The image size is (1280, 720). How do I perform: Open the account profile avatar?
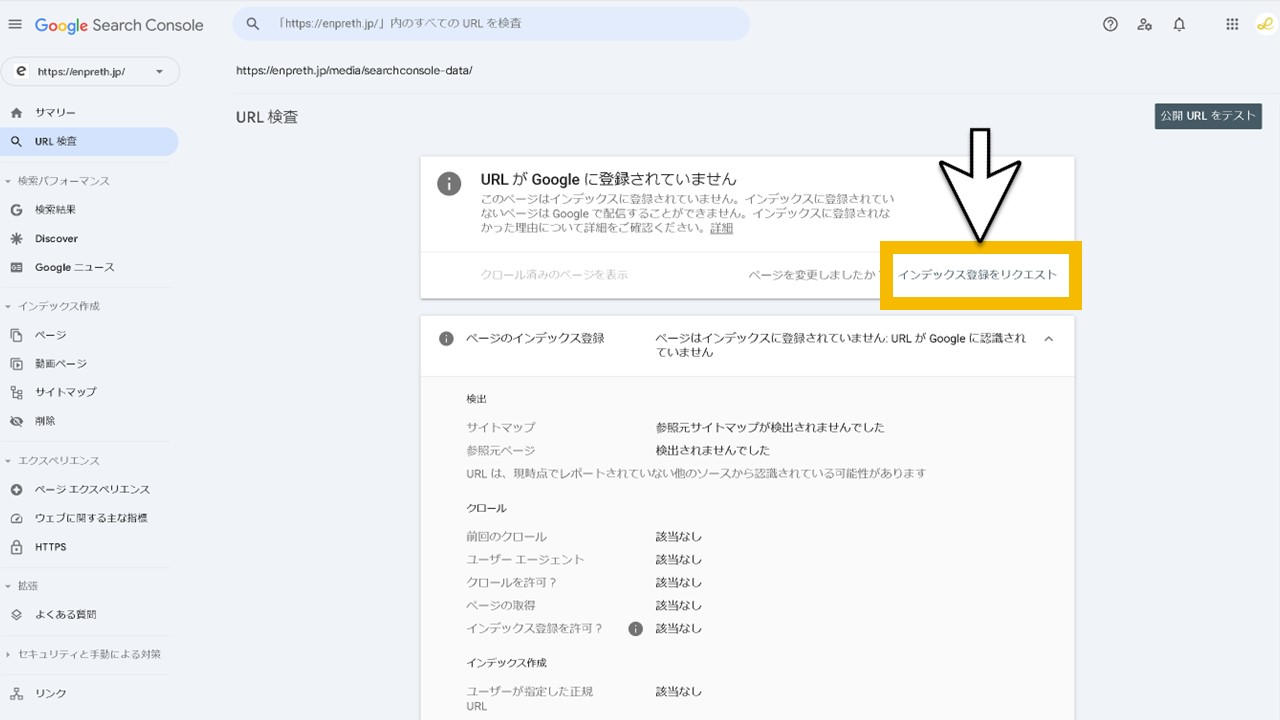pos(1264,25)
